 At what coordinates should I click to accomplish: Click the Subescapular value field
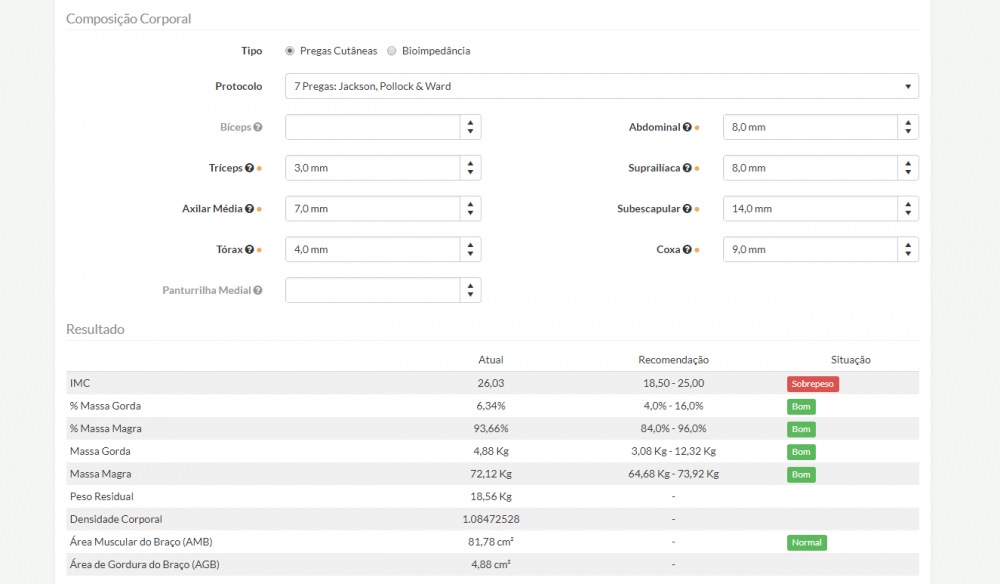click(x=810, y=209)
